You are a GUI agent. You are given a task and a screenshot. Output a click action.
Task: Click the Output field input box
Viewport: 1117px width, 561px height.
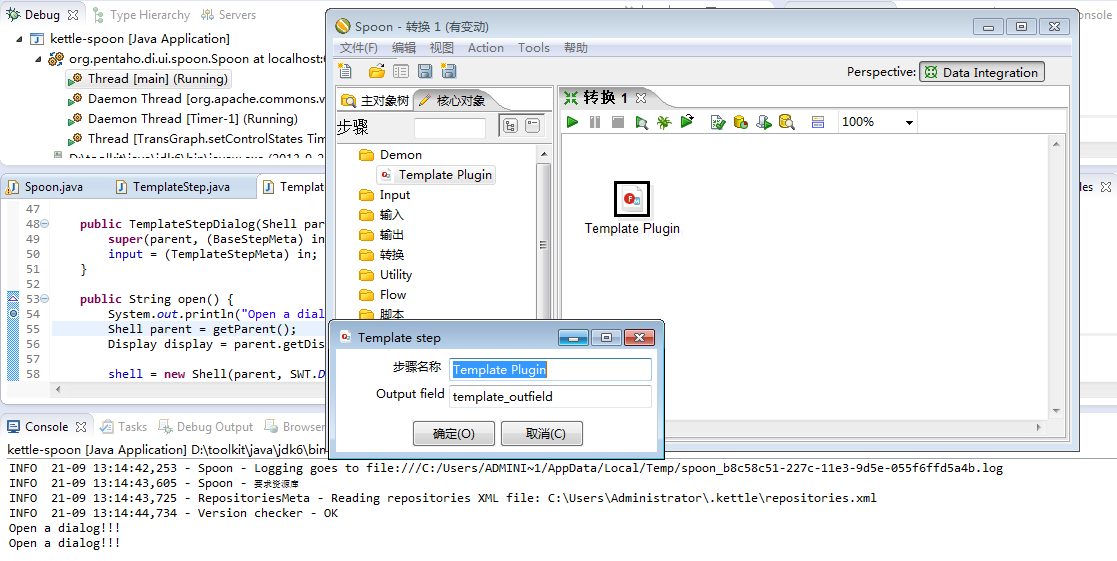point(550,397)
